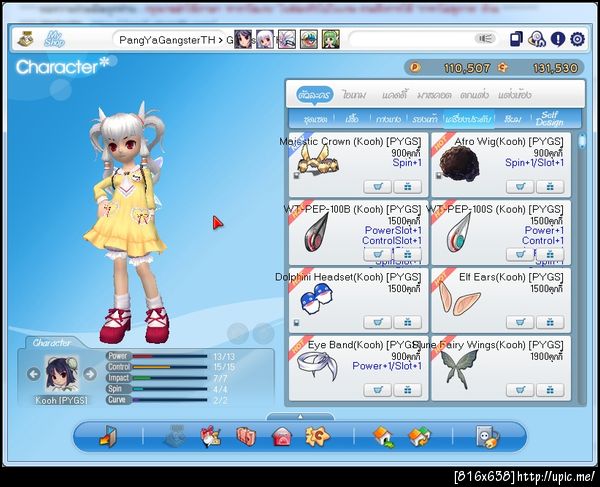600x487 pixels.
Task: Gift the Dolphini Headset item
Action: (x=408, y=322)
